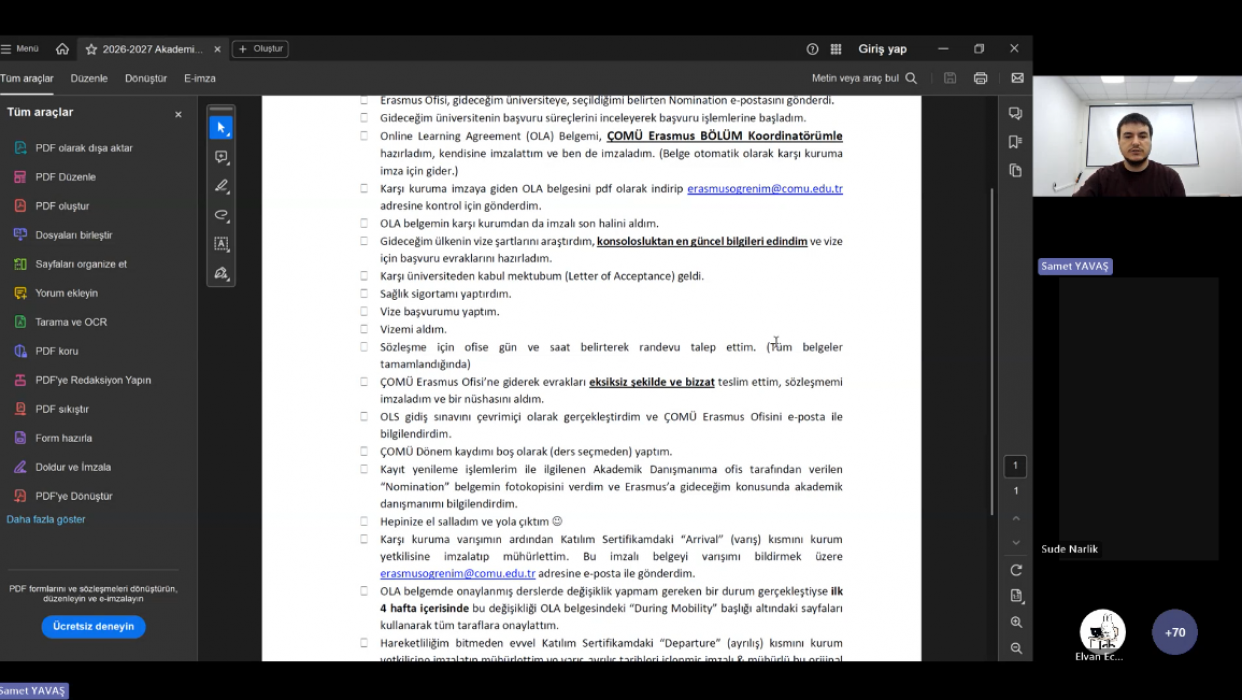Expand 'Daha fazla göster' tools list
Image resolution: width=1242 pixels, height=700 pixels.
[46, 519]
